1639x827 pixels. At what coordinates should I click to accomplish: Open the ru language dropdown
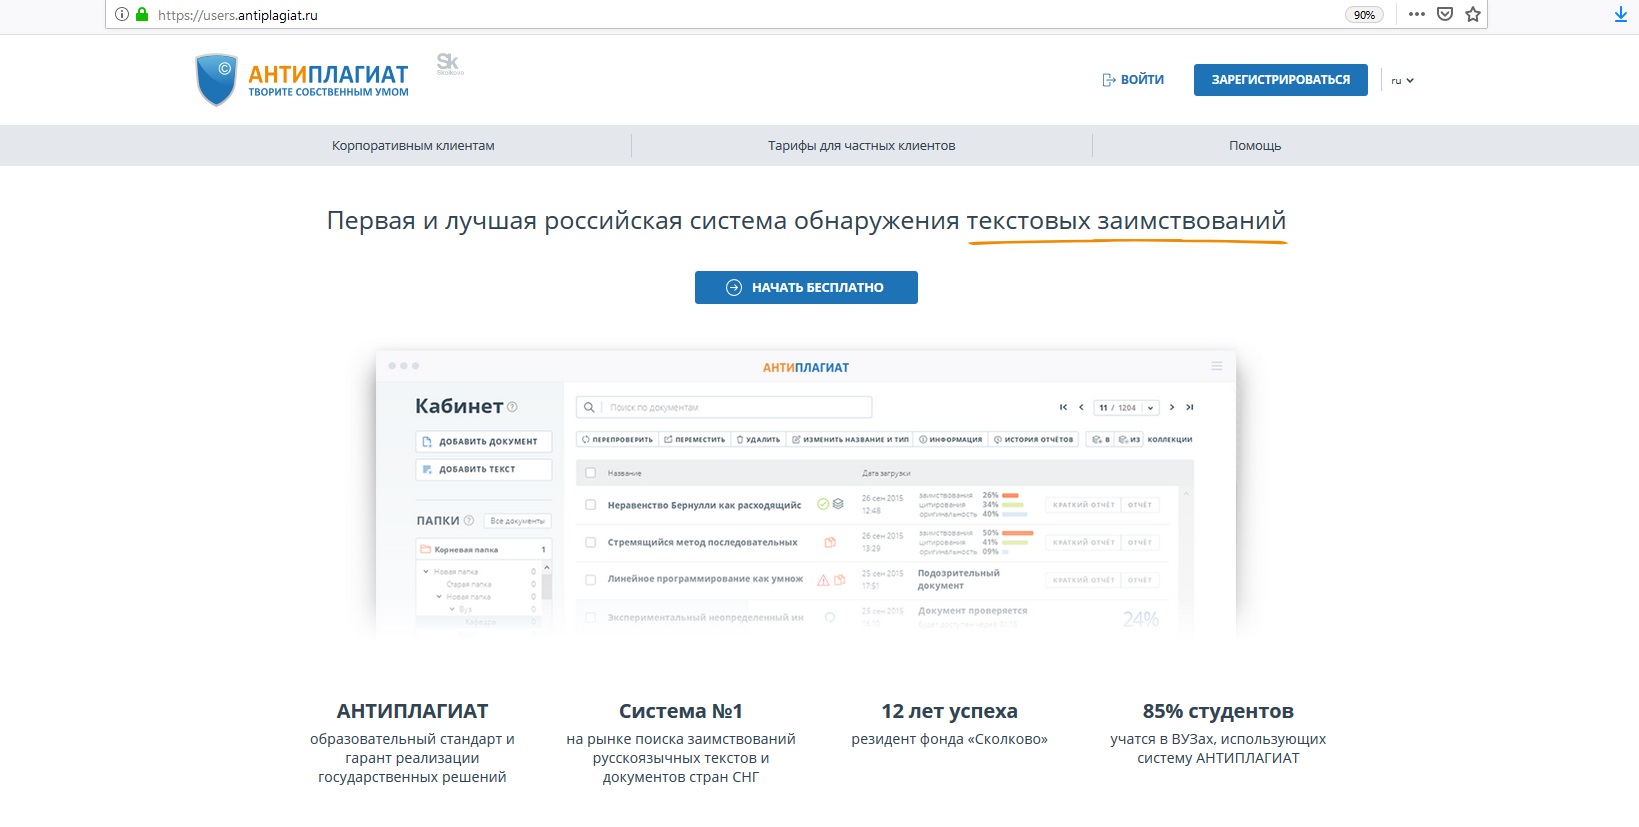1402,81
